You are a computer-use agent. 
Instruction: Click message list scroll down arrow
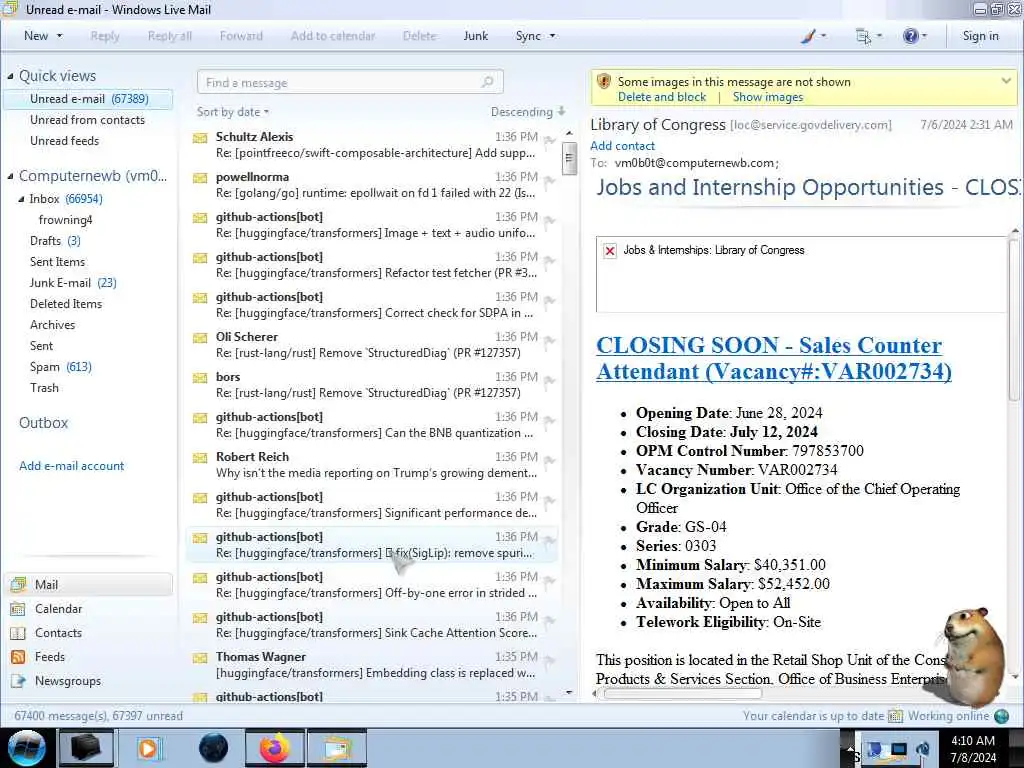(x=569, y=692)
